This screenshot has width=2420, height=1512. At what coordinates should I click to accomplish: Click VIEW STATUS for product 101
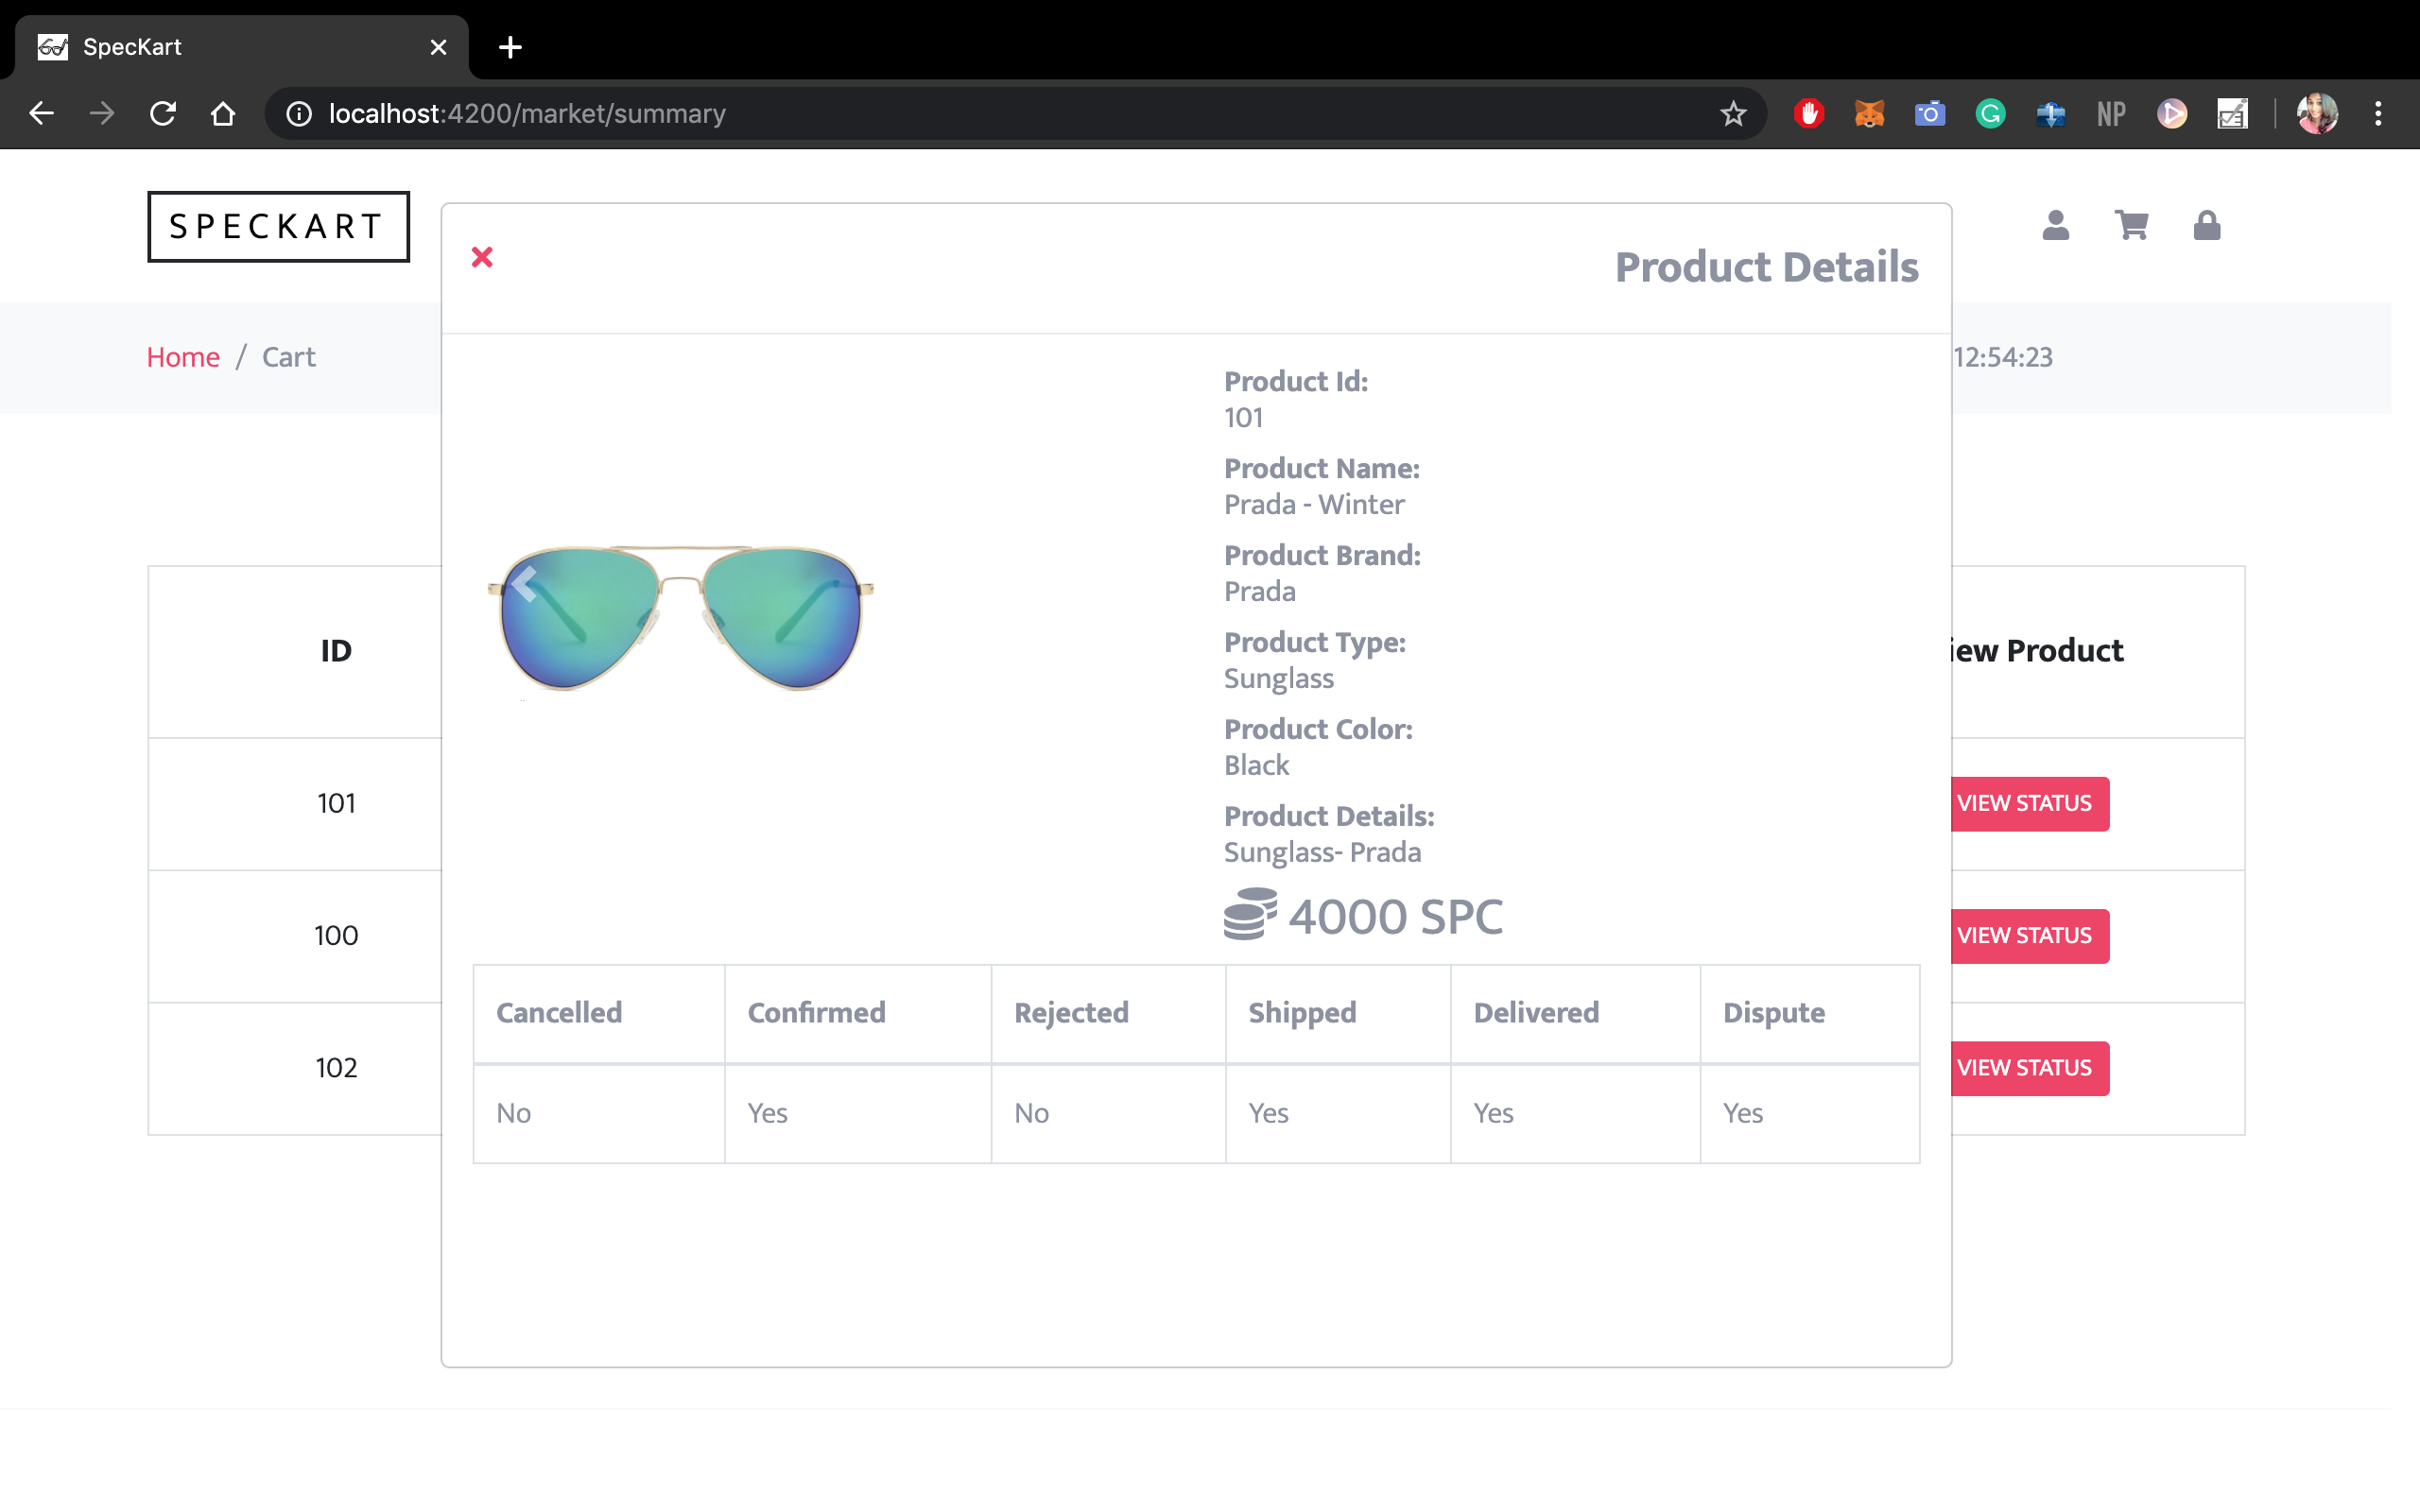point(2024,804)
